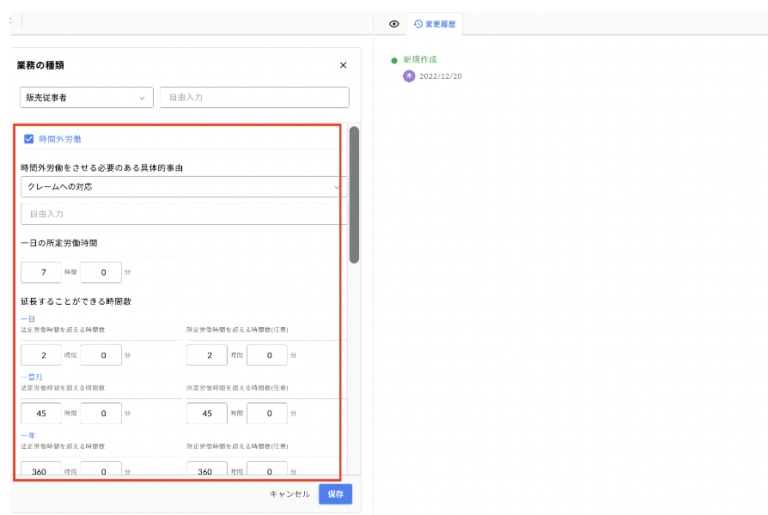Viewport: 768px width, 515px height.
Task: Click the 新規作成 history entry
Action: click(420, 61)
